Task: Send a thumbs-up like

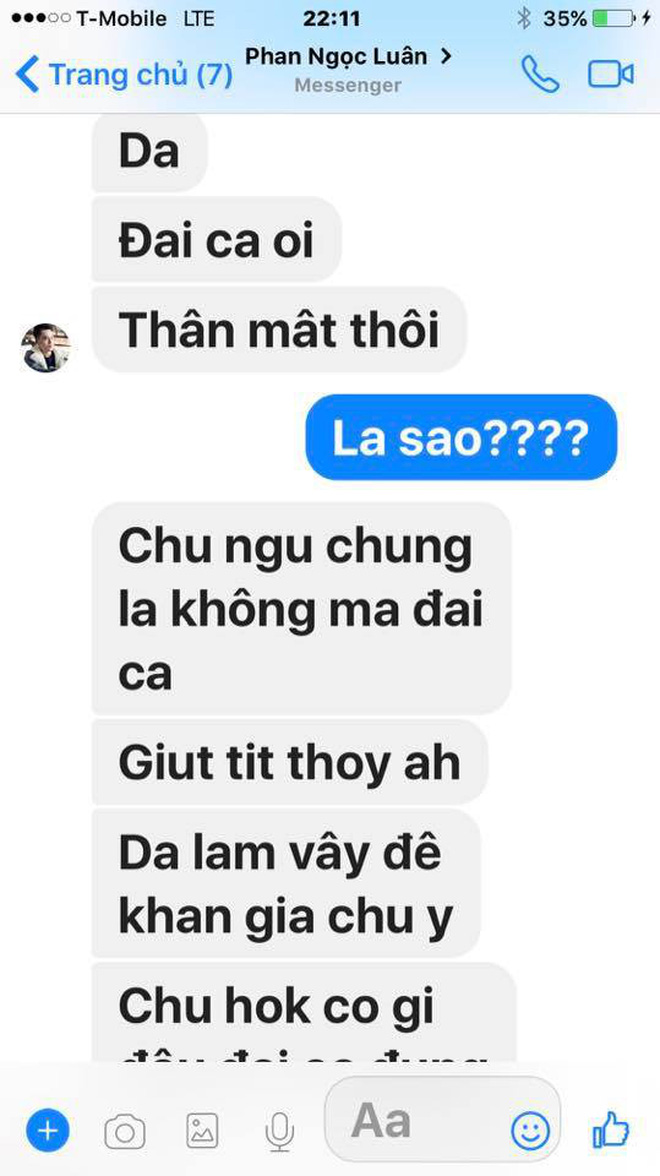Action: (x=610, y=1130)
